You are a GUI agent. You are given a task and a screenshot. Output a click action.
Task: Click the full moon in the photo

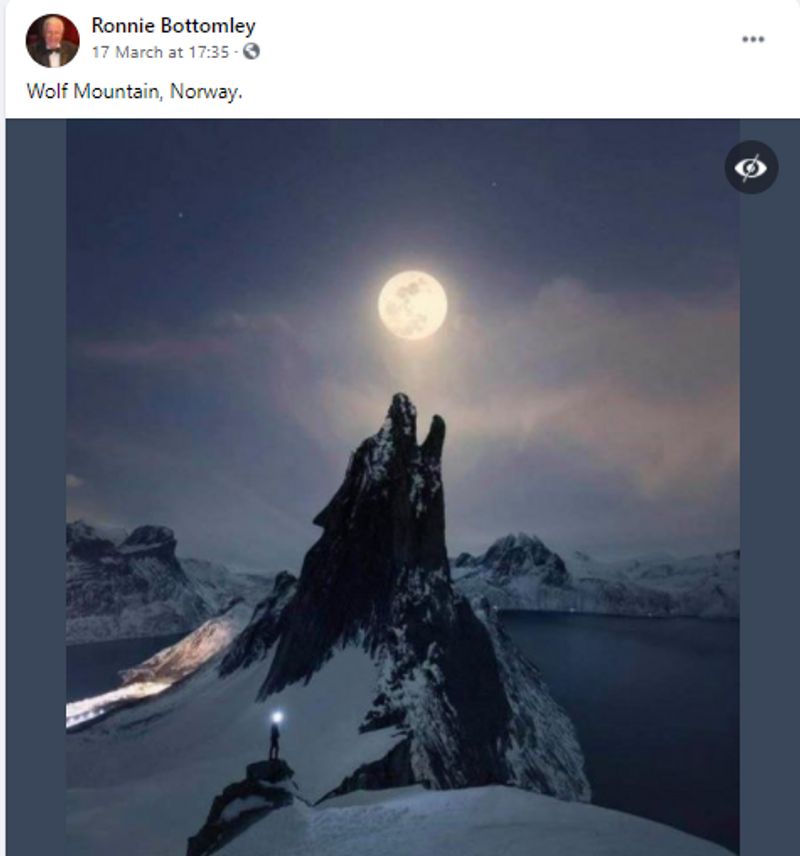413,305
